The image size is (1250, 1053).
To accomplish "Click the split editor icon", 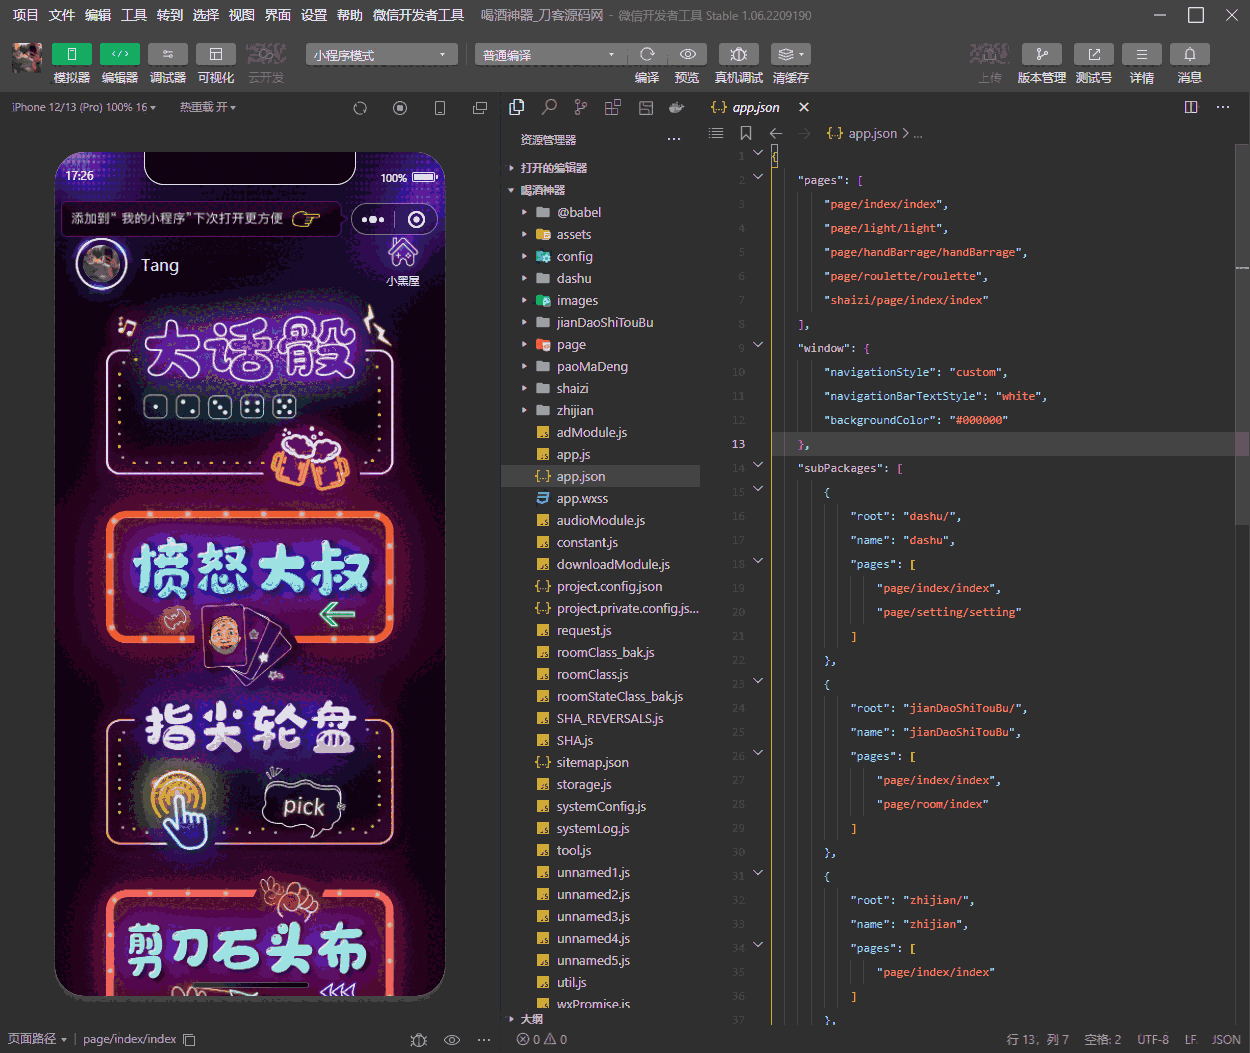I will point(1190,107).
